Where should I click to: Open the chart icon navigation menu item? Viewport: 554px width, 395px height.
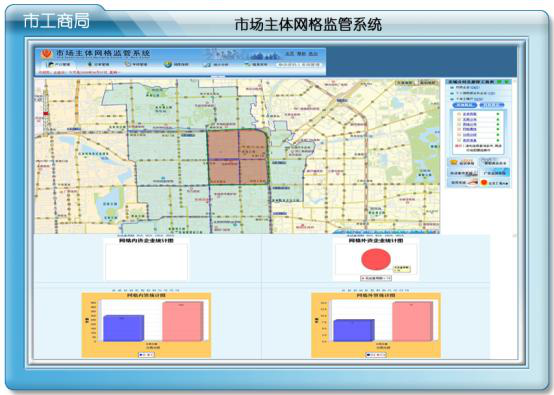tap(216, 65)
